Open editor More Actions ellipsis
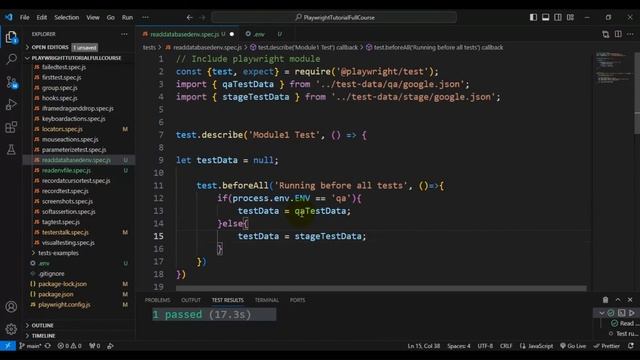 tap(631, 34)
